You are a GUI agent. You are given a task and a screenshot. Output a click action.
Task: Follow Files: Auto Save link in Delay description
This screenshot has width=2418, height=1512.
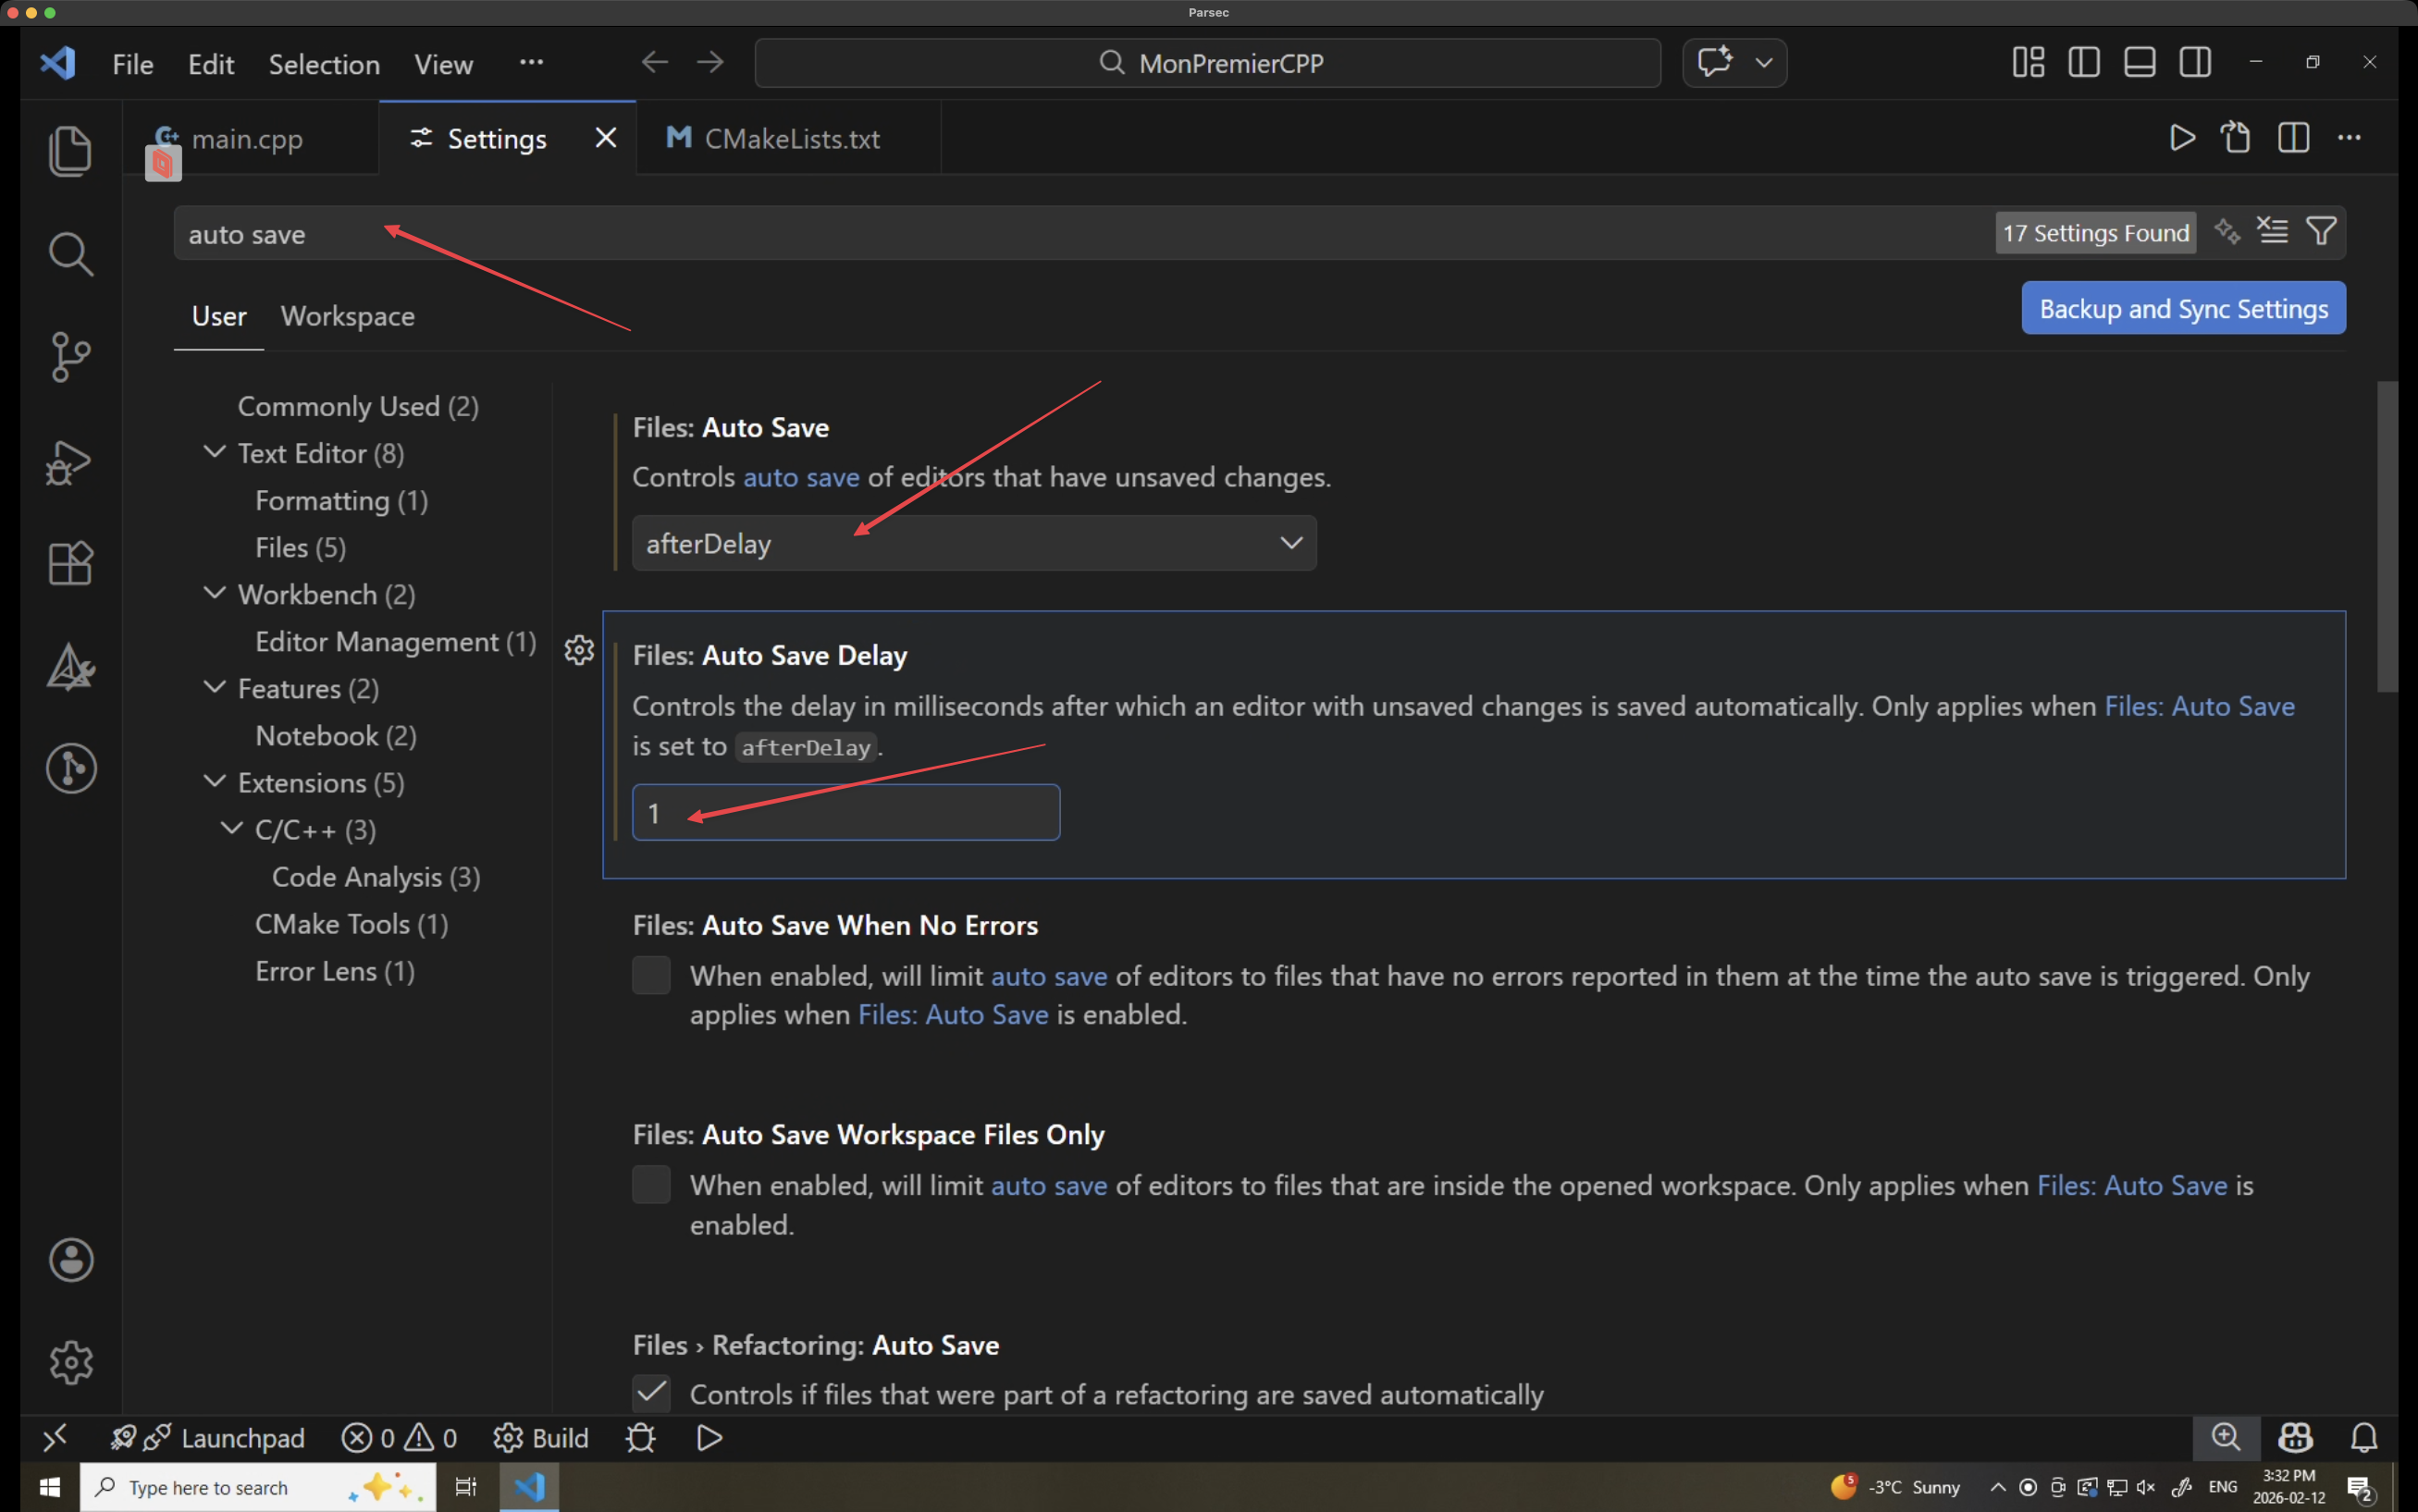click(2199, 706)
